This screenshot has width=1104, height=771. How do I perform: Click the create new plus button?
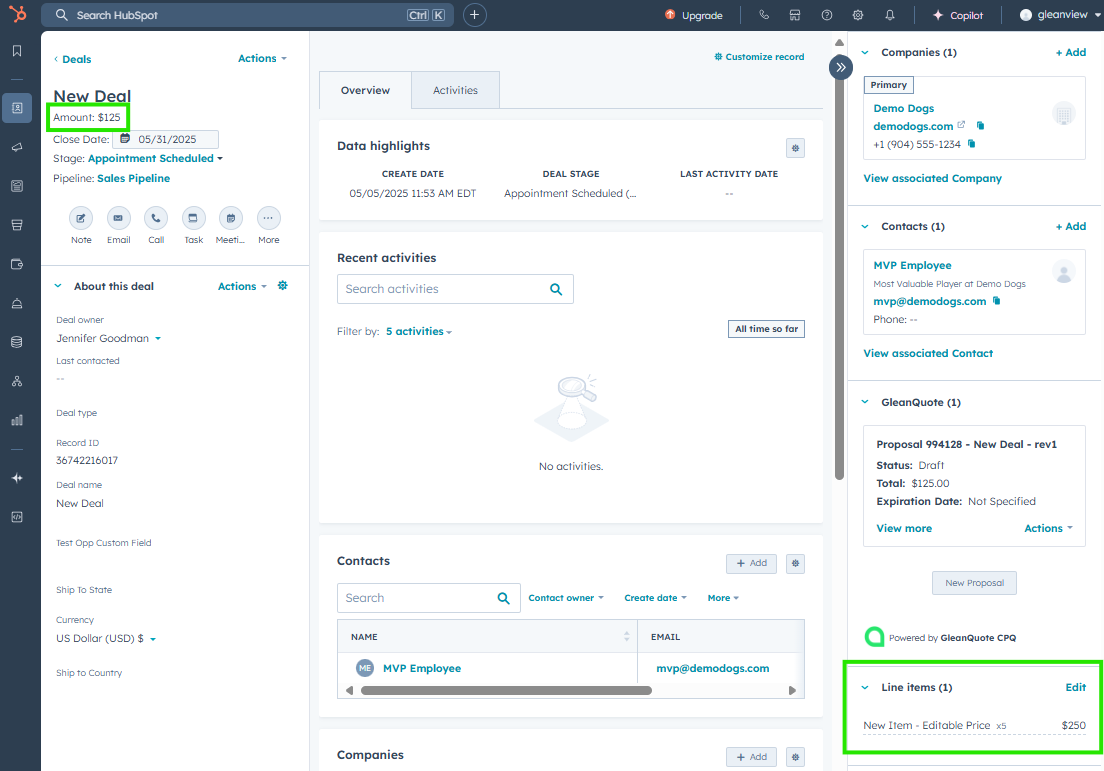tap(475, 15)
